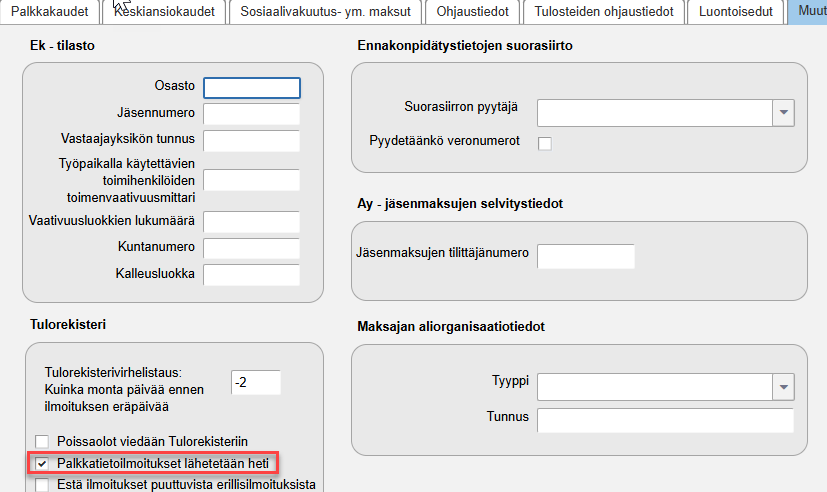Uncheck Palkkatietoilmoitukset lähetetään heti checkbox
The width and height of the screenshot is (827, 492).
pyautogui.click(x=42, y=464)
